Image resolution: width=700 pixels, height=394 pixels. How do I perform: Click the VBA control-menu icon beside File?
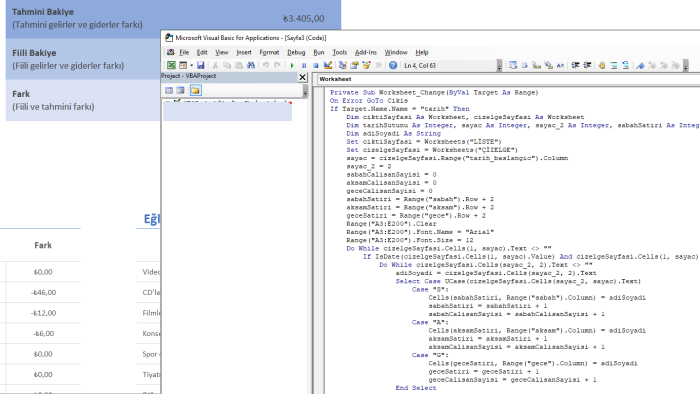(x=171, y=52)
